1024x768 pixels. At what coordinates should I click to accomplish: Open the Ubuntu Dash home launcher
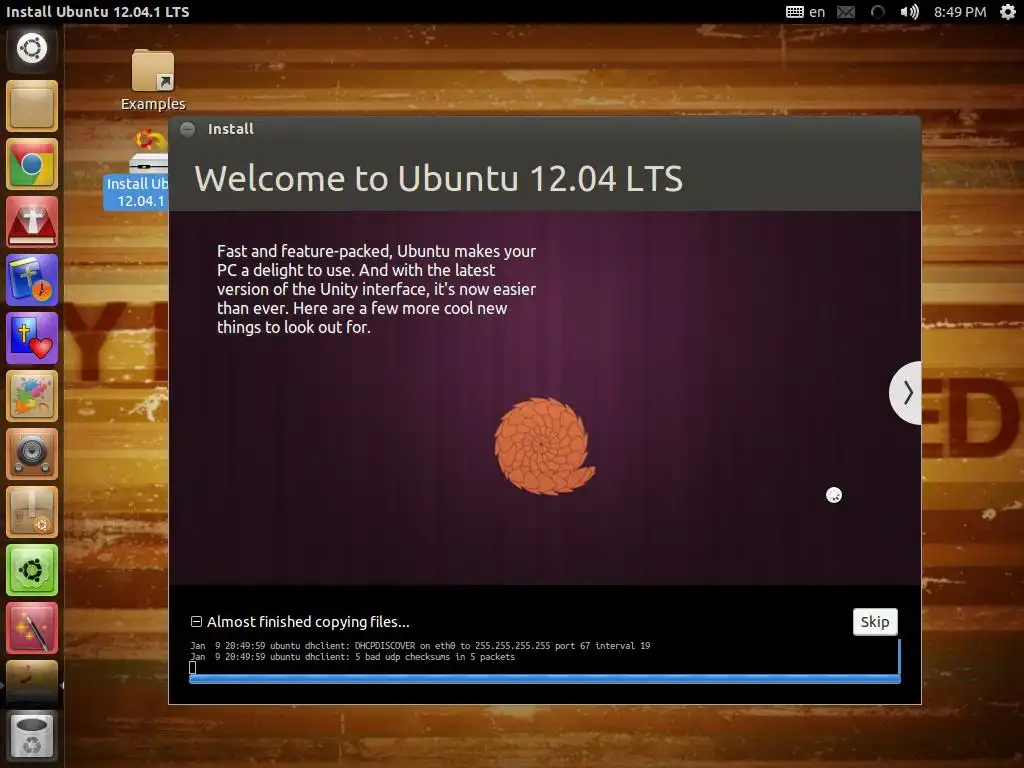click(x=31, y=48)
